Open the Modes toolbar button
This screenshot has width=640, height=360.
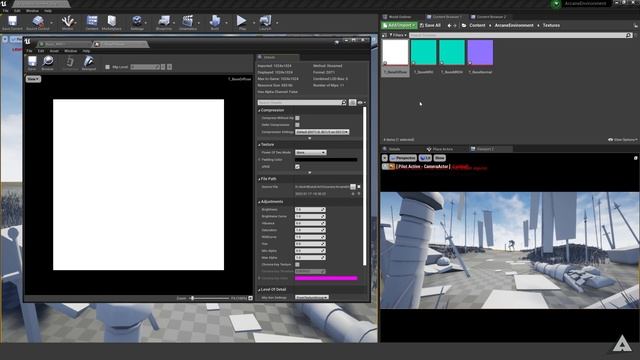[x=68, y=23]
